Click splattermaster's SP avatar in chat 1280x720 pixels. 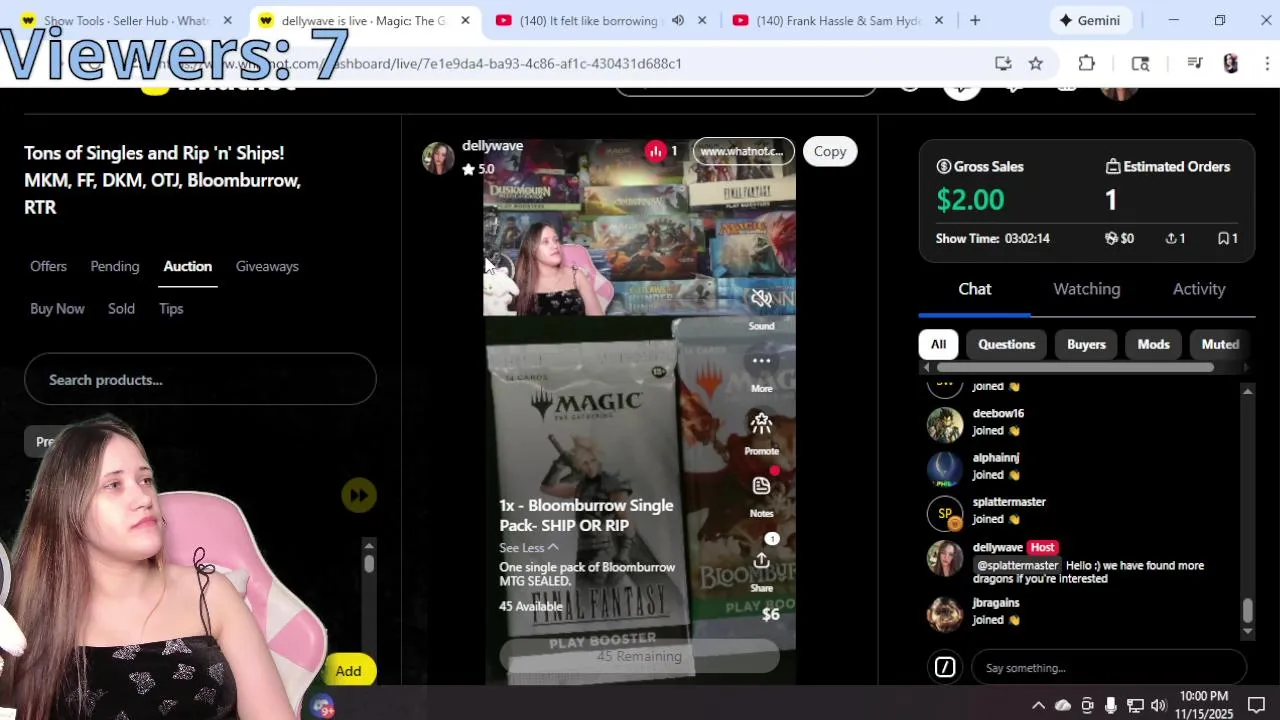[945, 514]
